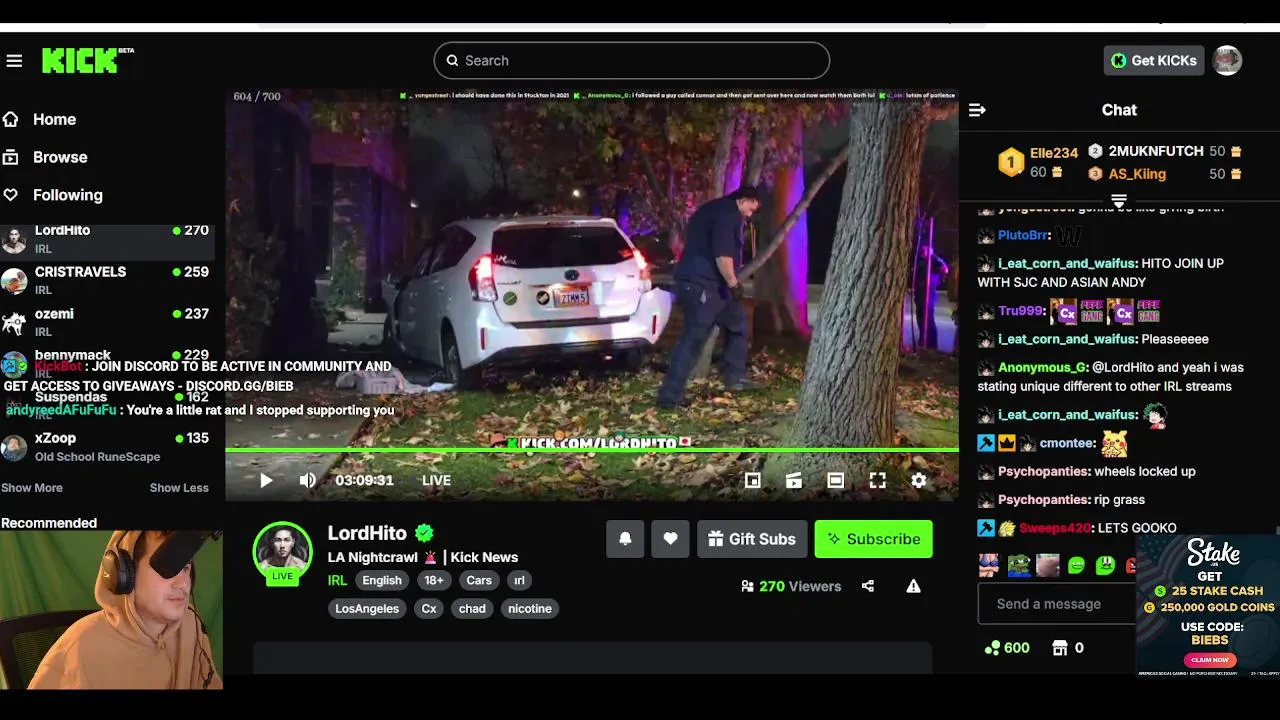
Task: Open the channel points balance 600
Action: [x=1007, y=648]
